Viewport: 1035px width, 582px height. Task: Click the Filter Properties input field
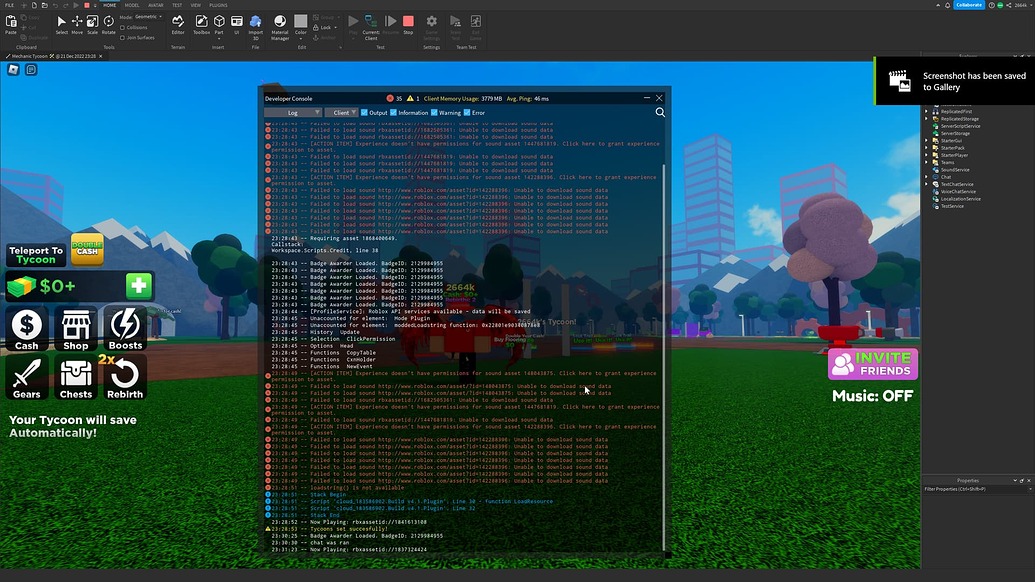(977, 489)
